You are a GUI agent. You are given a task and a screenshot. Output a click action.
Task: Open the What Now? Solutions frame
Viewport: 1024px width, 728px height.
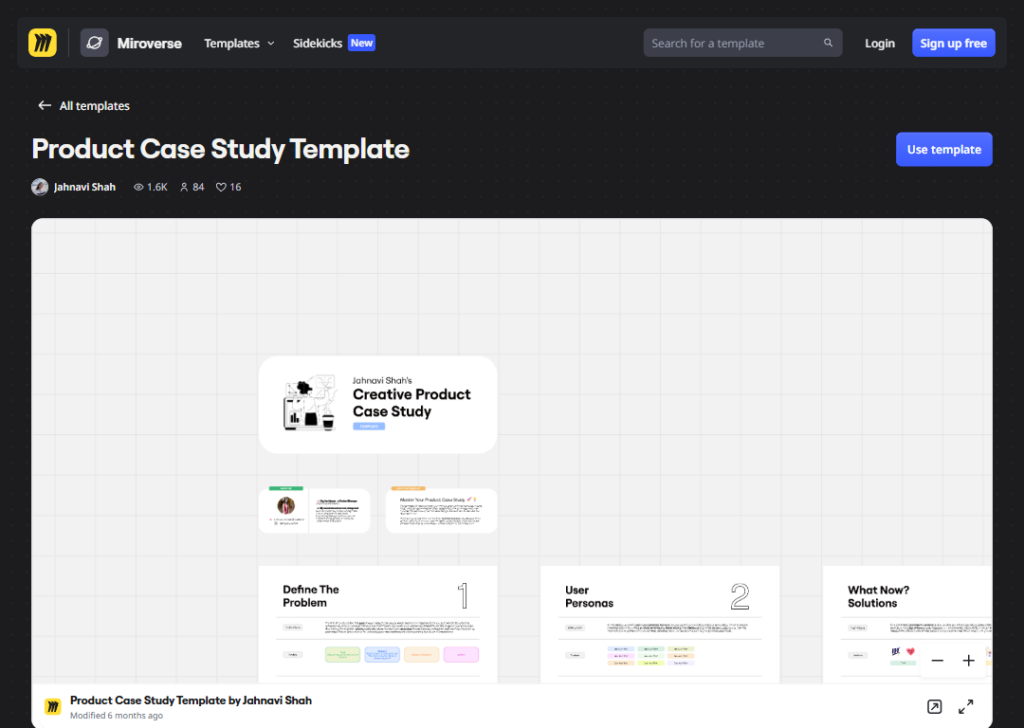pyautogui.click(x=908, y=625)
